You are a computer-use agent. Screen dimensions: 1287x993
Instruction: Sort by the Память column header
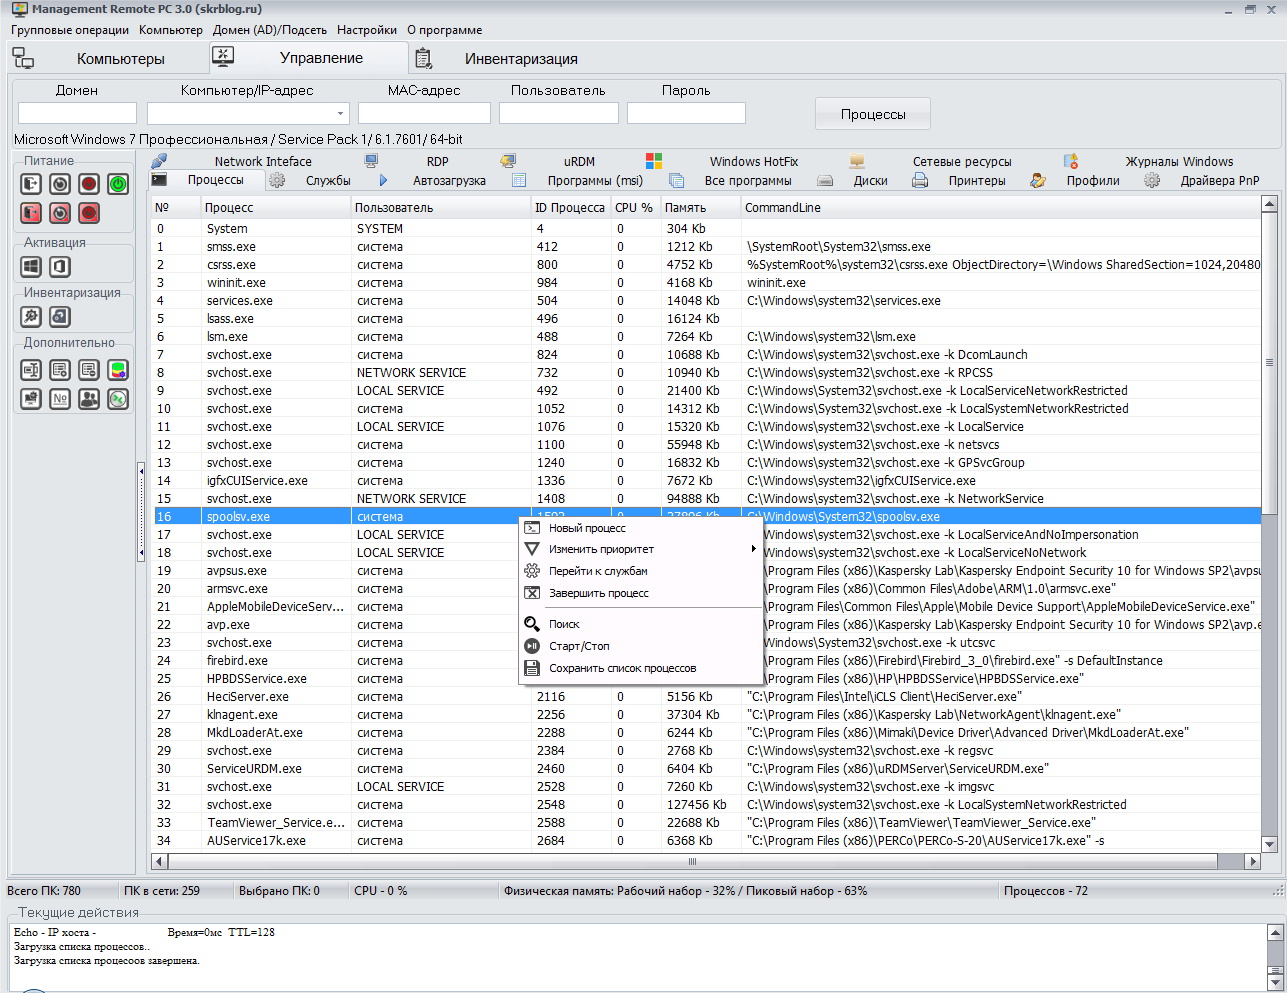[700, 208]
